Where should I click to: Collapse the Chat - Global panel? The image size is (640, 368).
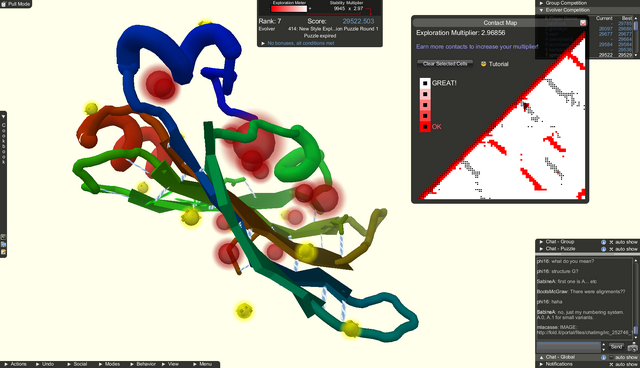coord(541,357)
